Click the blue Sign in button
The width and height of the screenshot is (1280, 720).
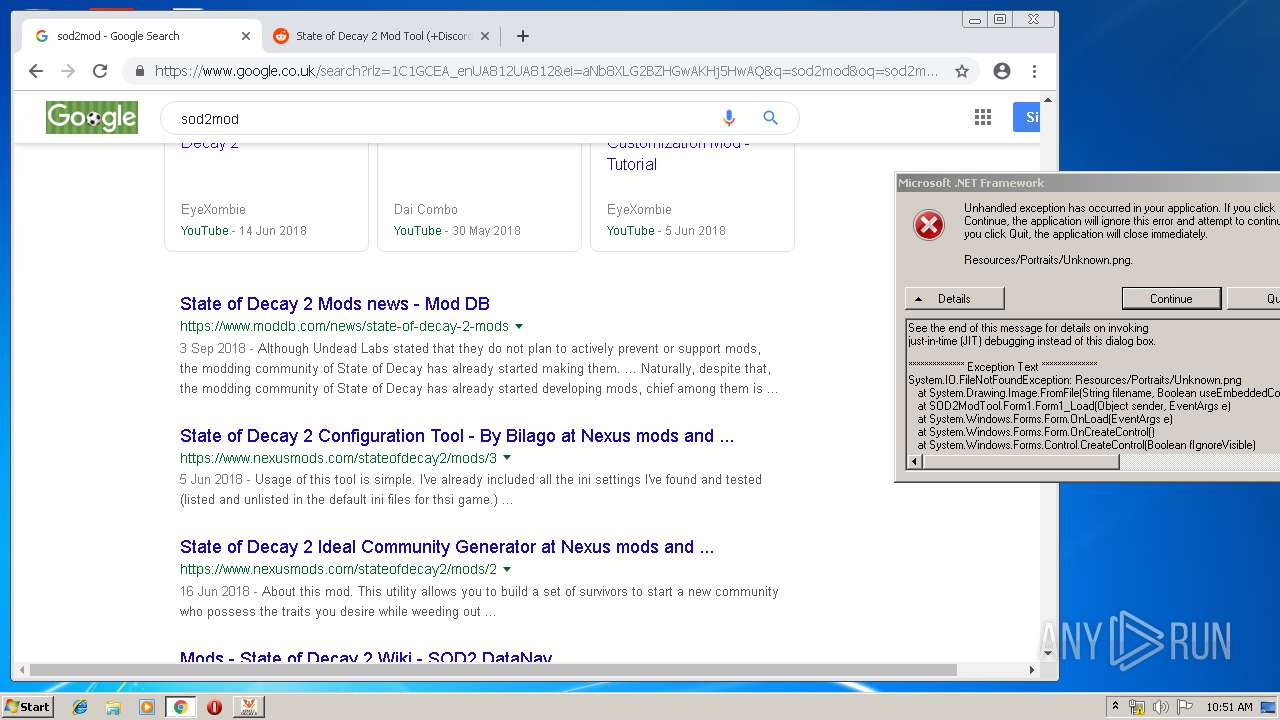coord(1027,117)
